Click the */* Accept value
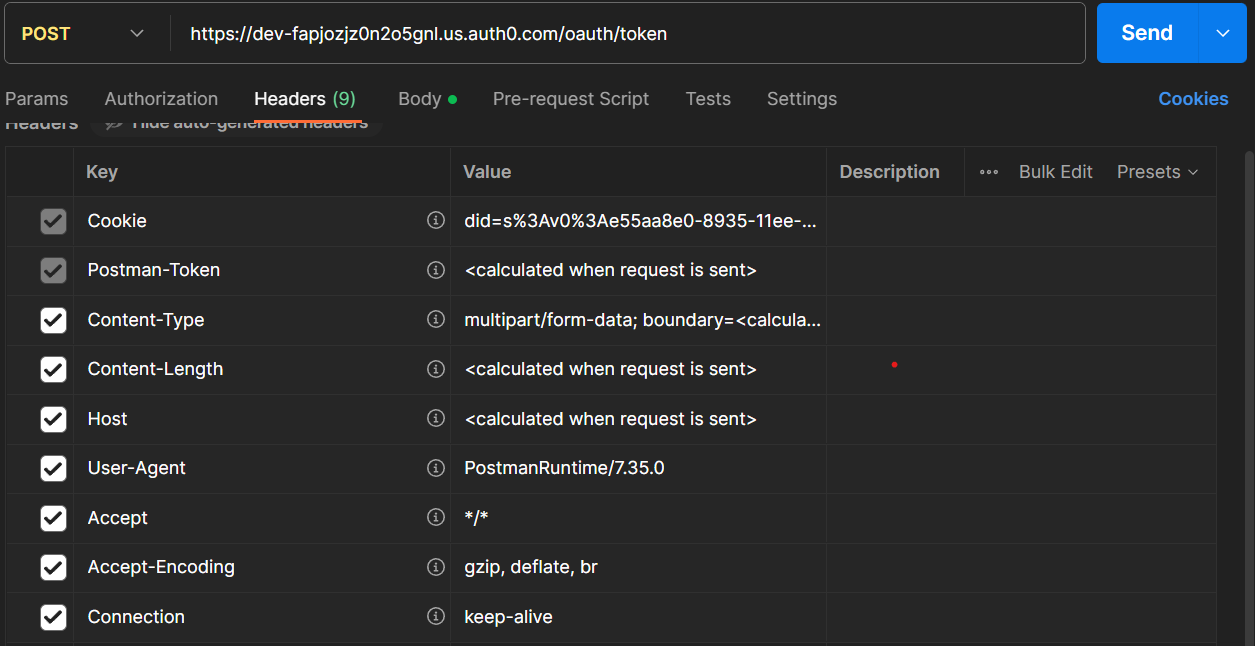 pos(476,518)
